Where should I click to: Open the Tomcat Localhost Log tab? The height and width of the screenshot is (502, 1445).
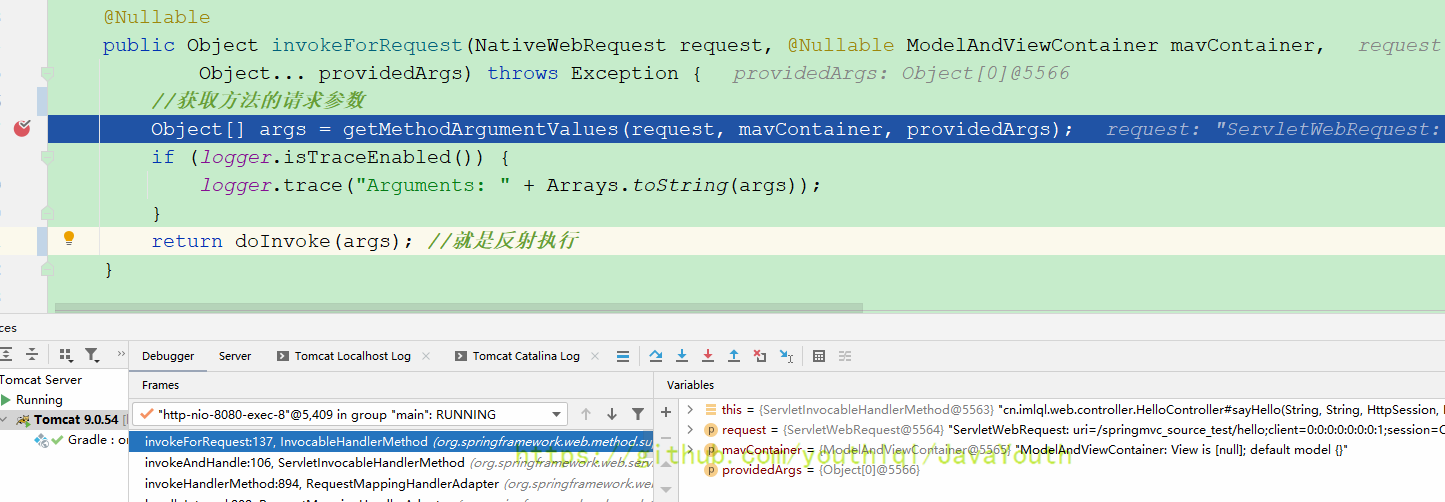pos(352,356)
